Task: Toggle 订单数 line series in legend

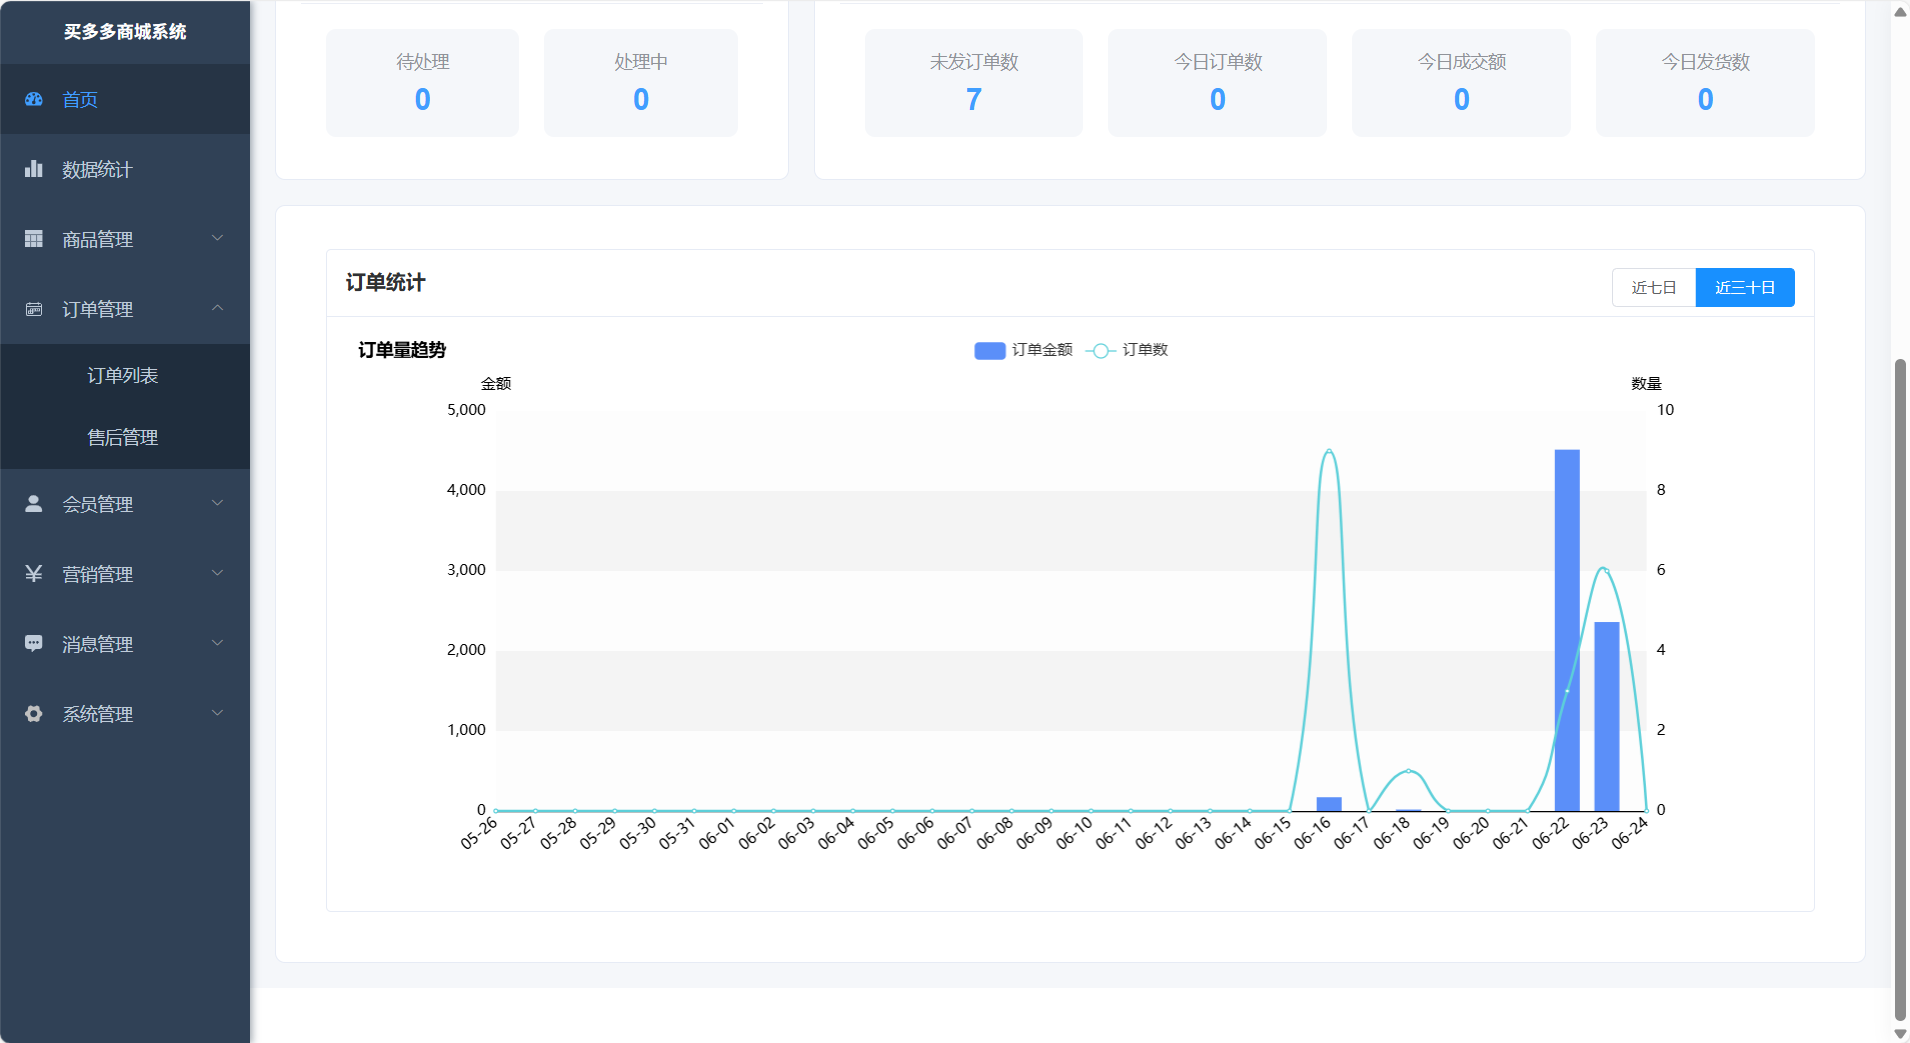Action: 1127,350
